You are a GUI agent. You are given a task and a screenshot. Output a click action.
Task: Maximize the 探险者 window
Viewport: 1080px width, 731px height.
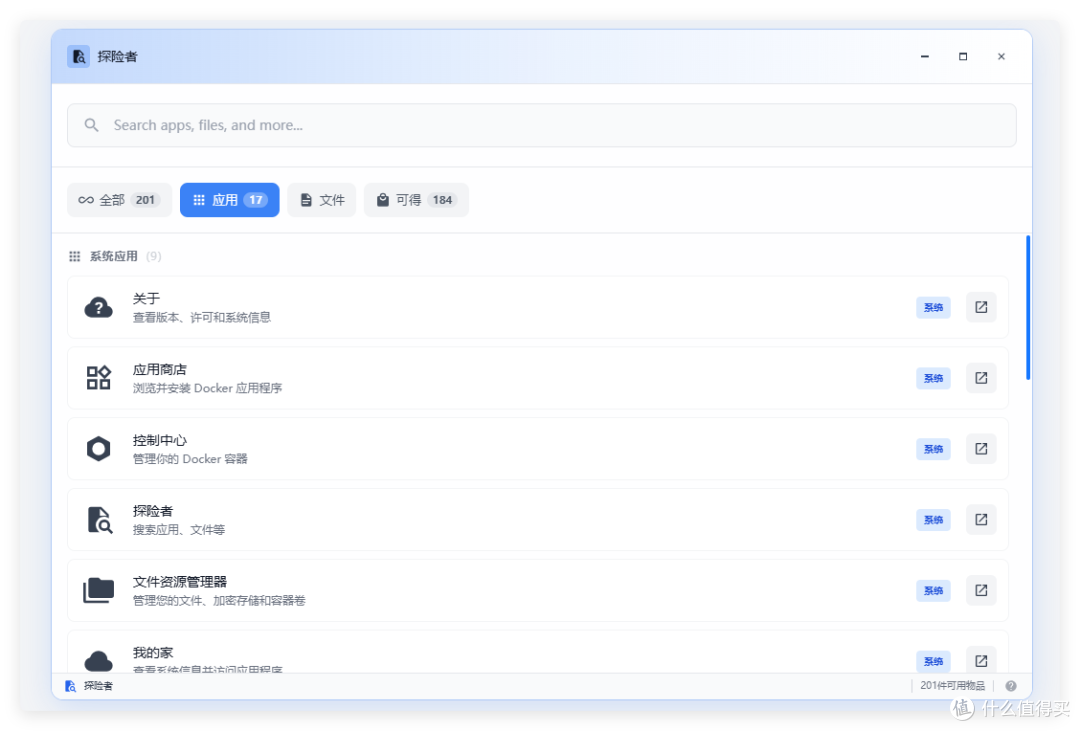pyautogui.click(x=963, y=56)
